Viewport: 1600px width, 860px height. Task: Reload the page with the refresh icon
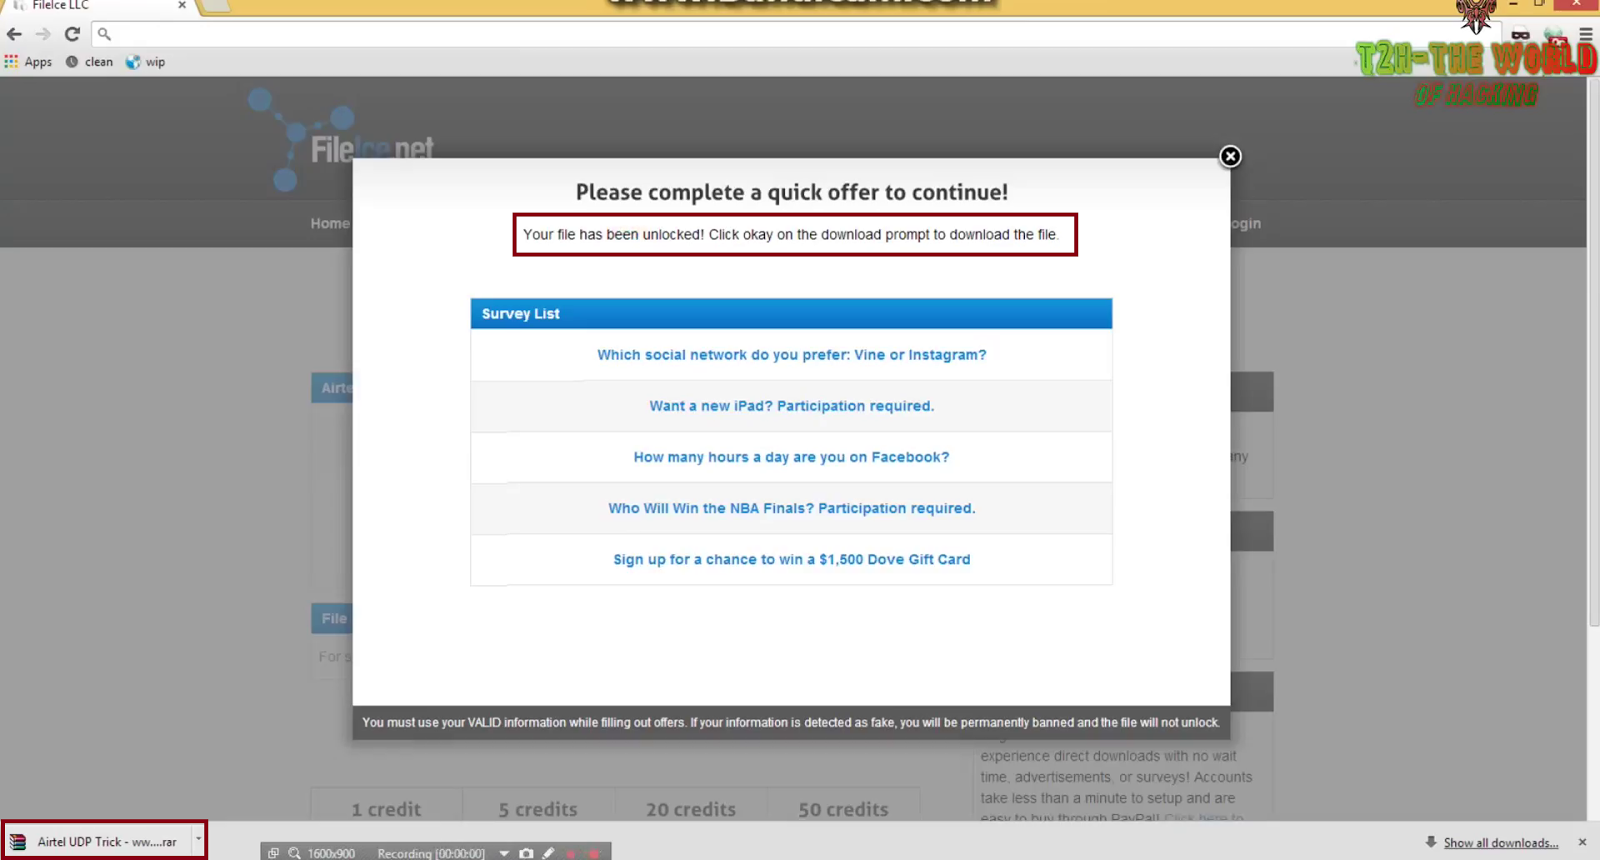[x=72, y=34]
